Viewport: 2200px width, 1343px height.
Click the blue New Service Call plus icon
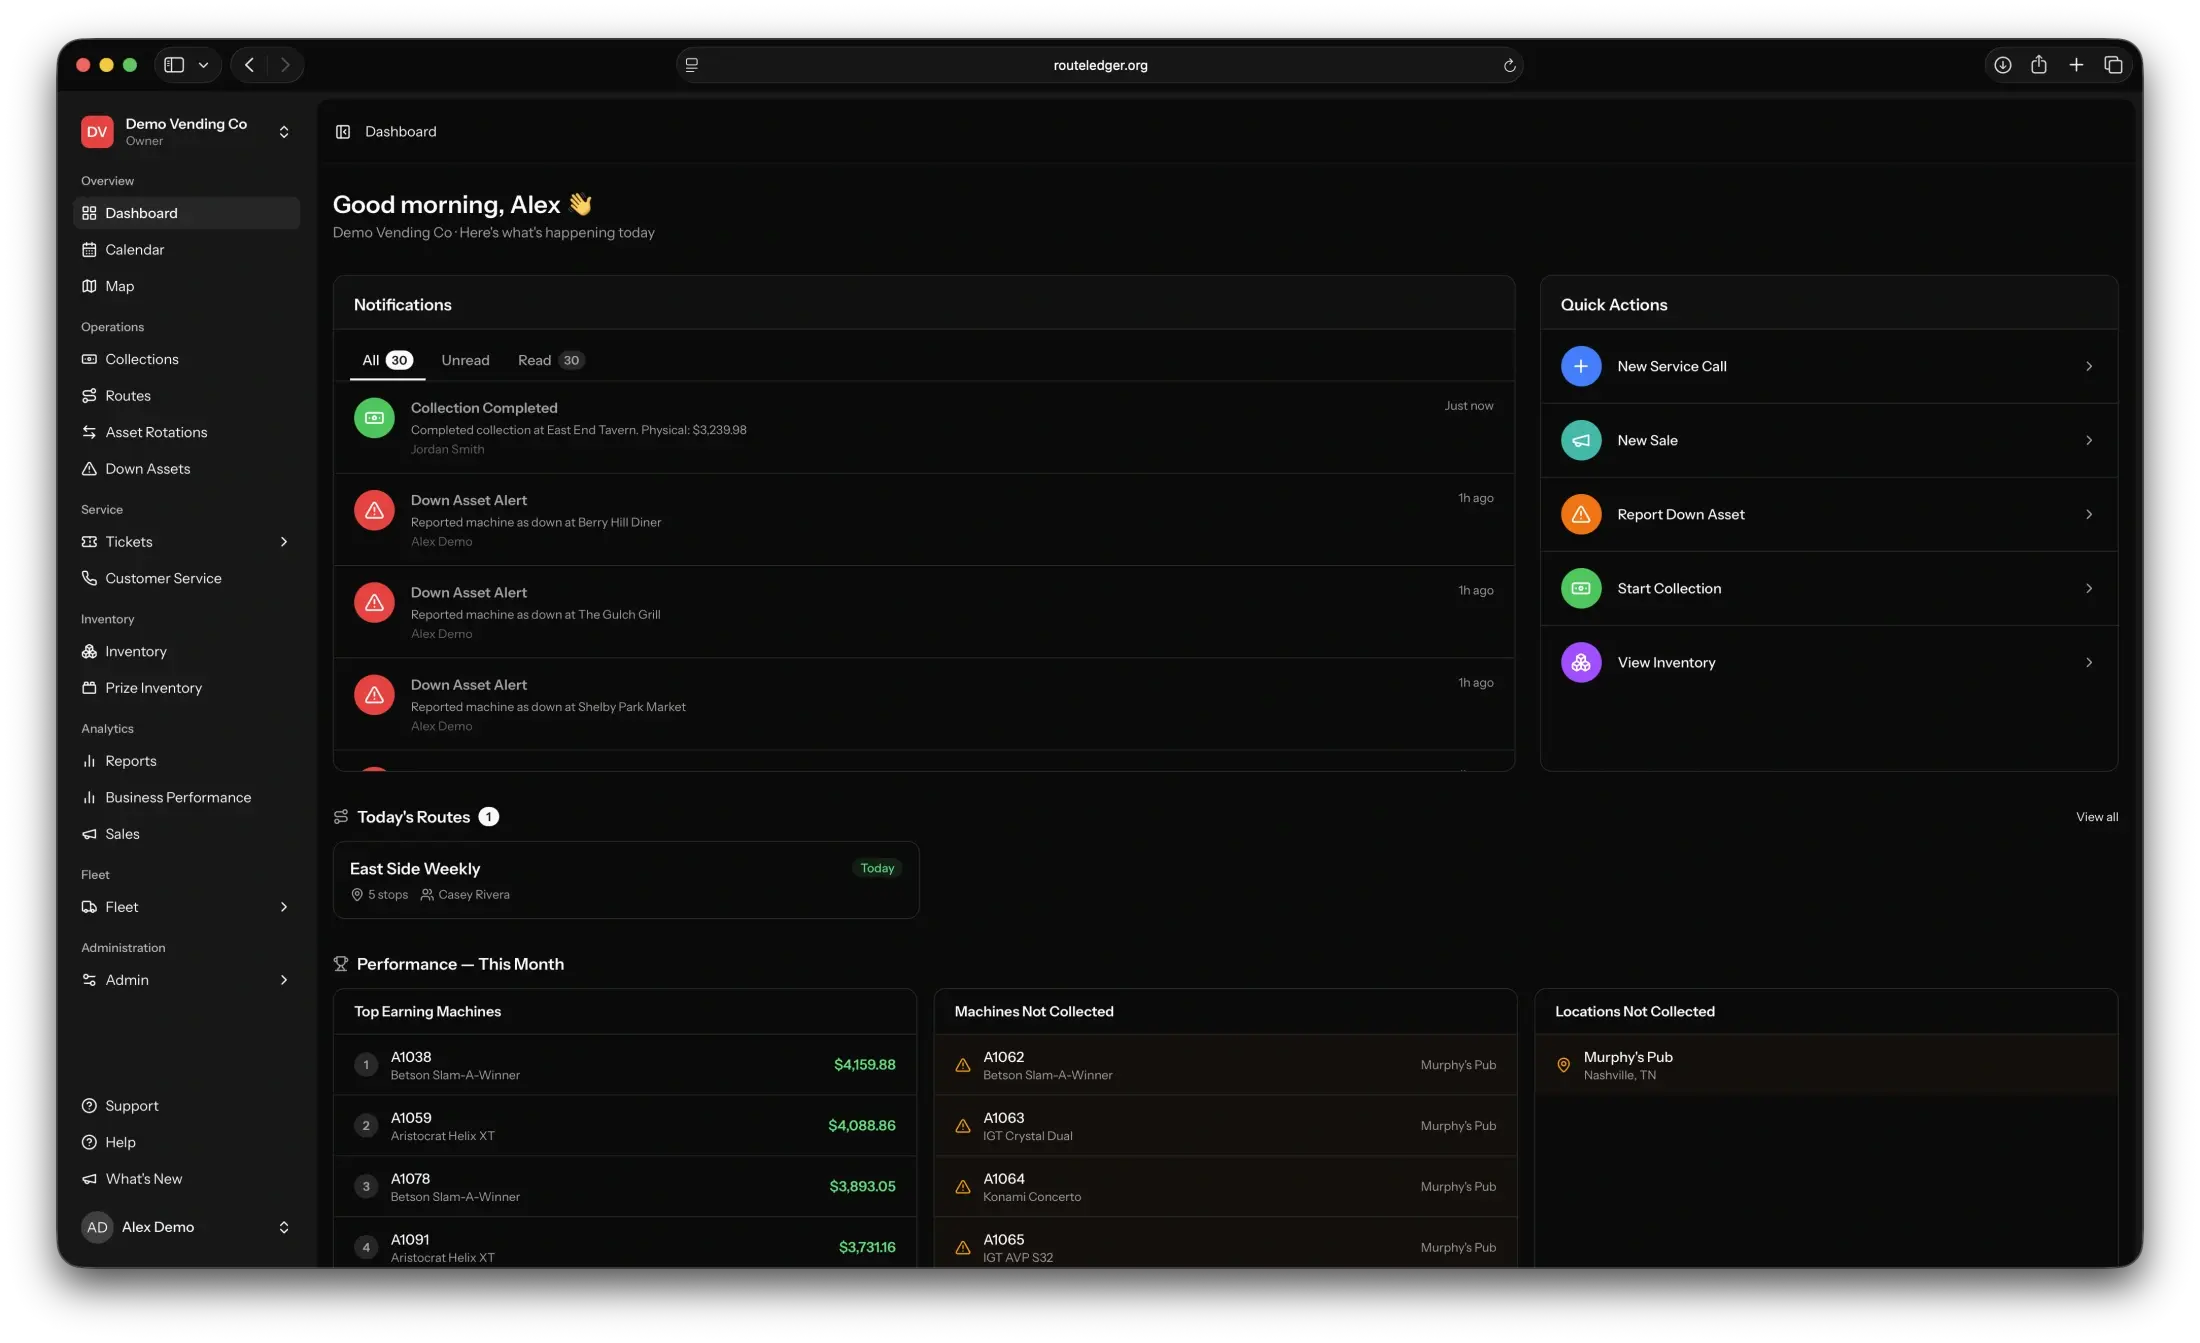1581,366
